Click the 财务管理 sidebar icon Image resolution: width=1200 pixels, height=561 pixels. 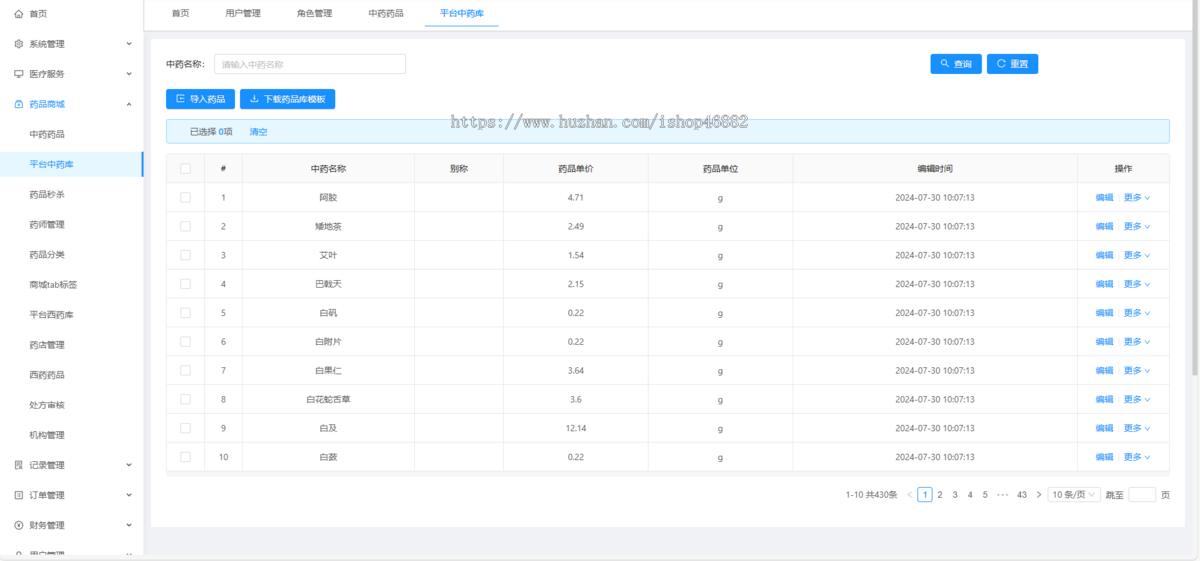[x=19, y=525]
